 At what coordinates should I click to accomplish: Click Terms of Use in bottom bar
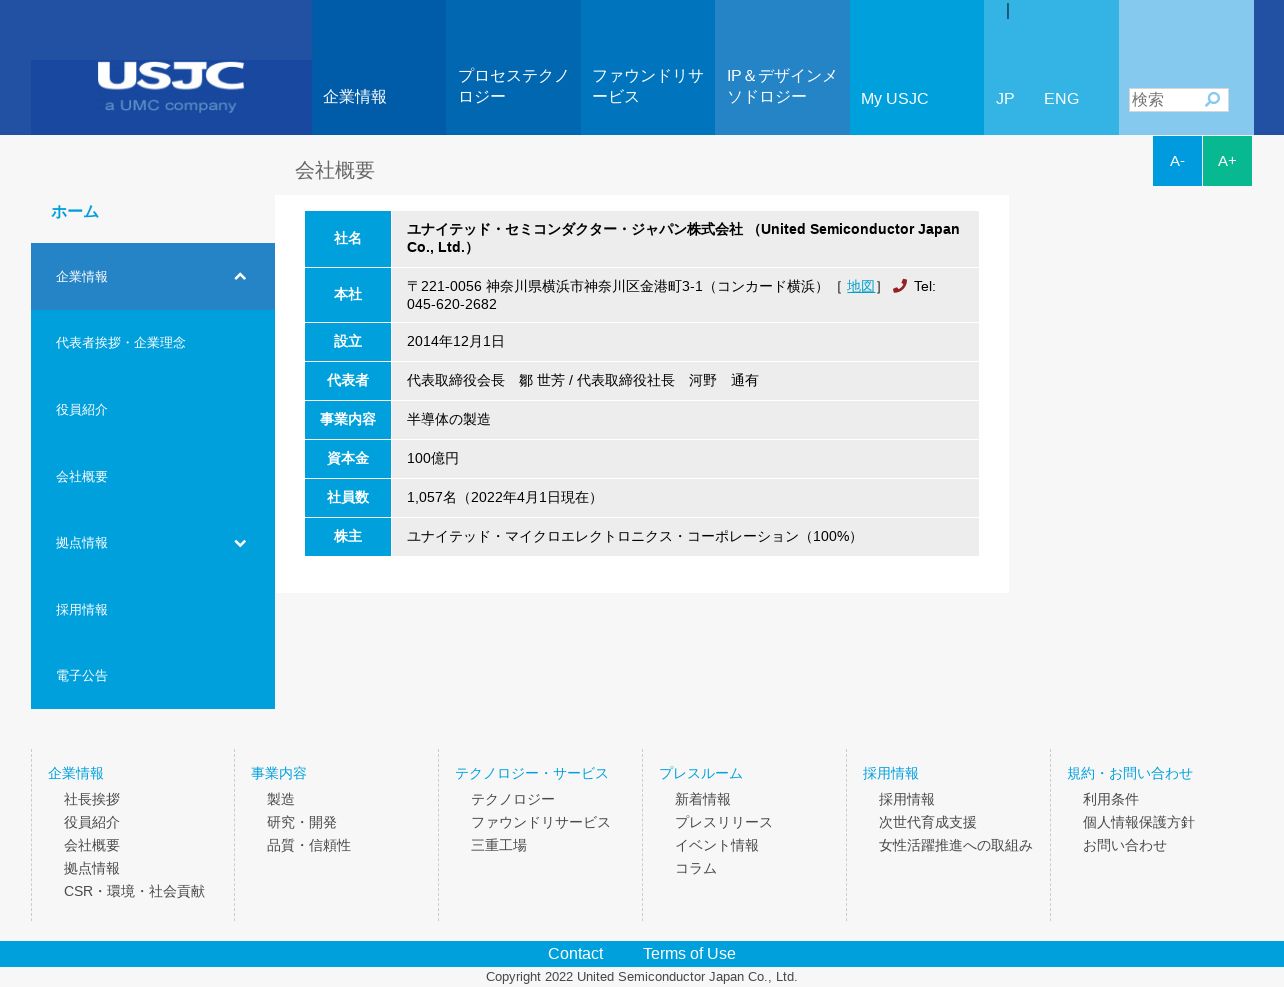689,954
